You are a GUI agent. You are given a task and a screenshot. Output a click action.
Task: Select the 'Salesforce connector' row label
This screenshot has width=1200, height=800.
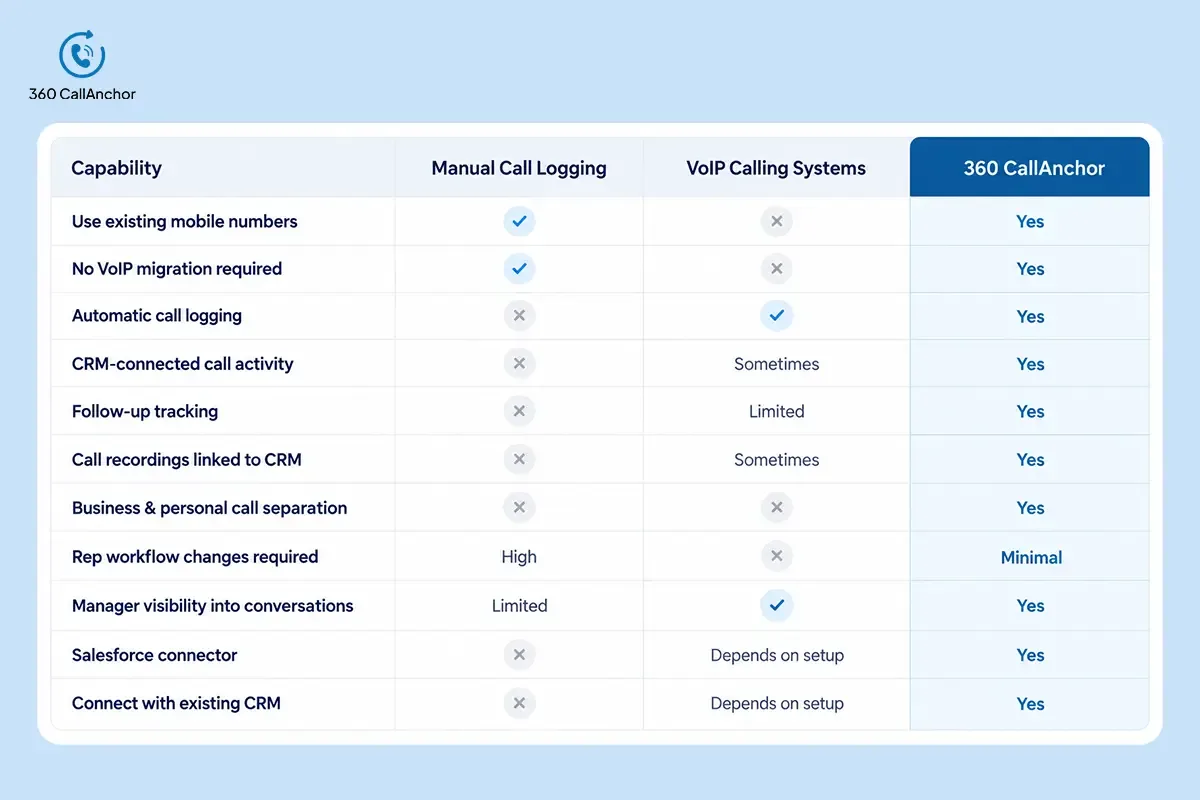click(x=155, y=655)
